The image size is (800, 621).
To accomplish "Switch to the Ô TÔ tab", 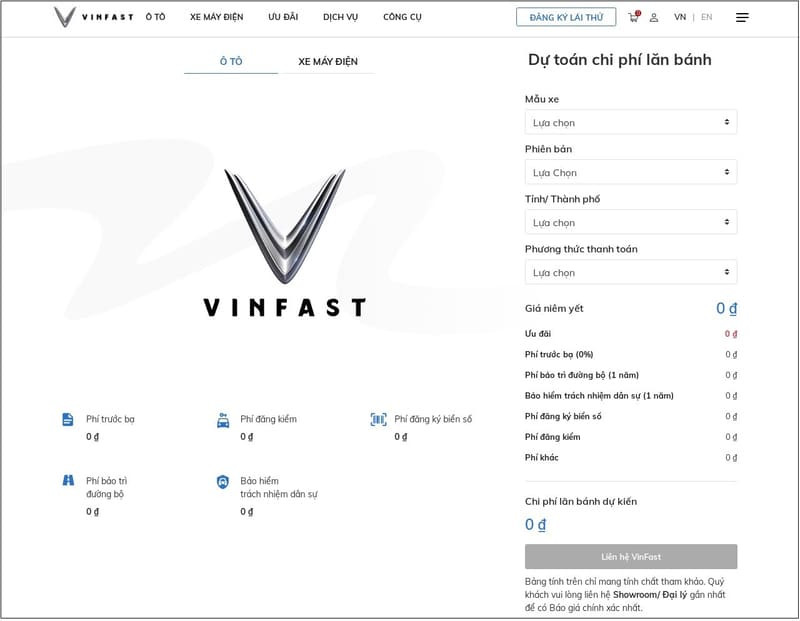I will click(231, 62).
